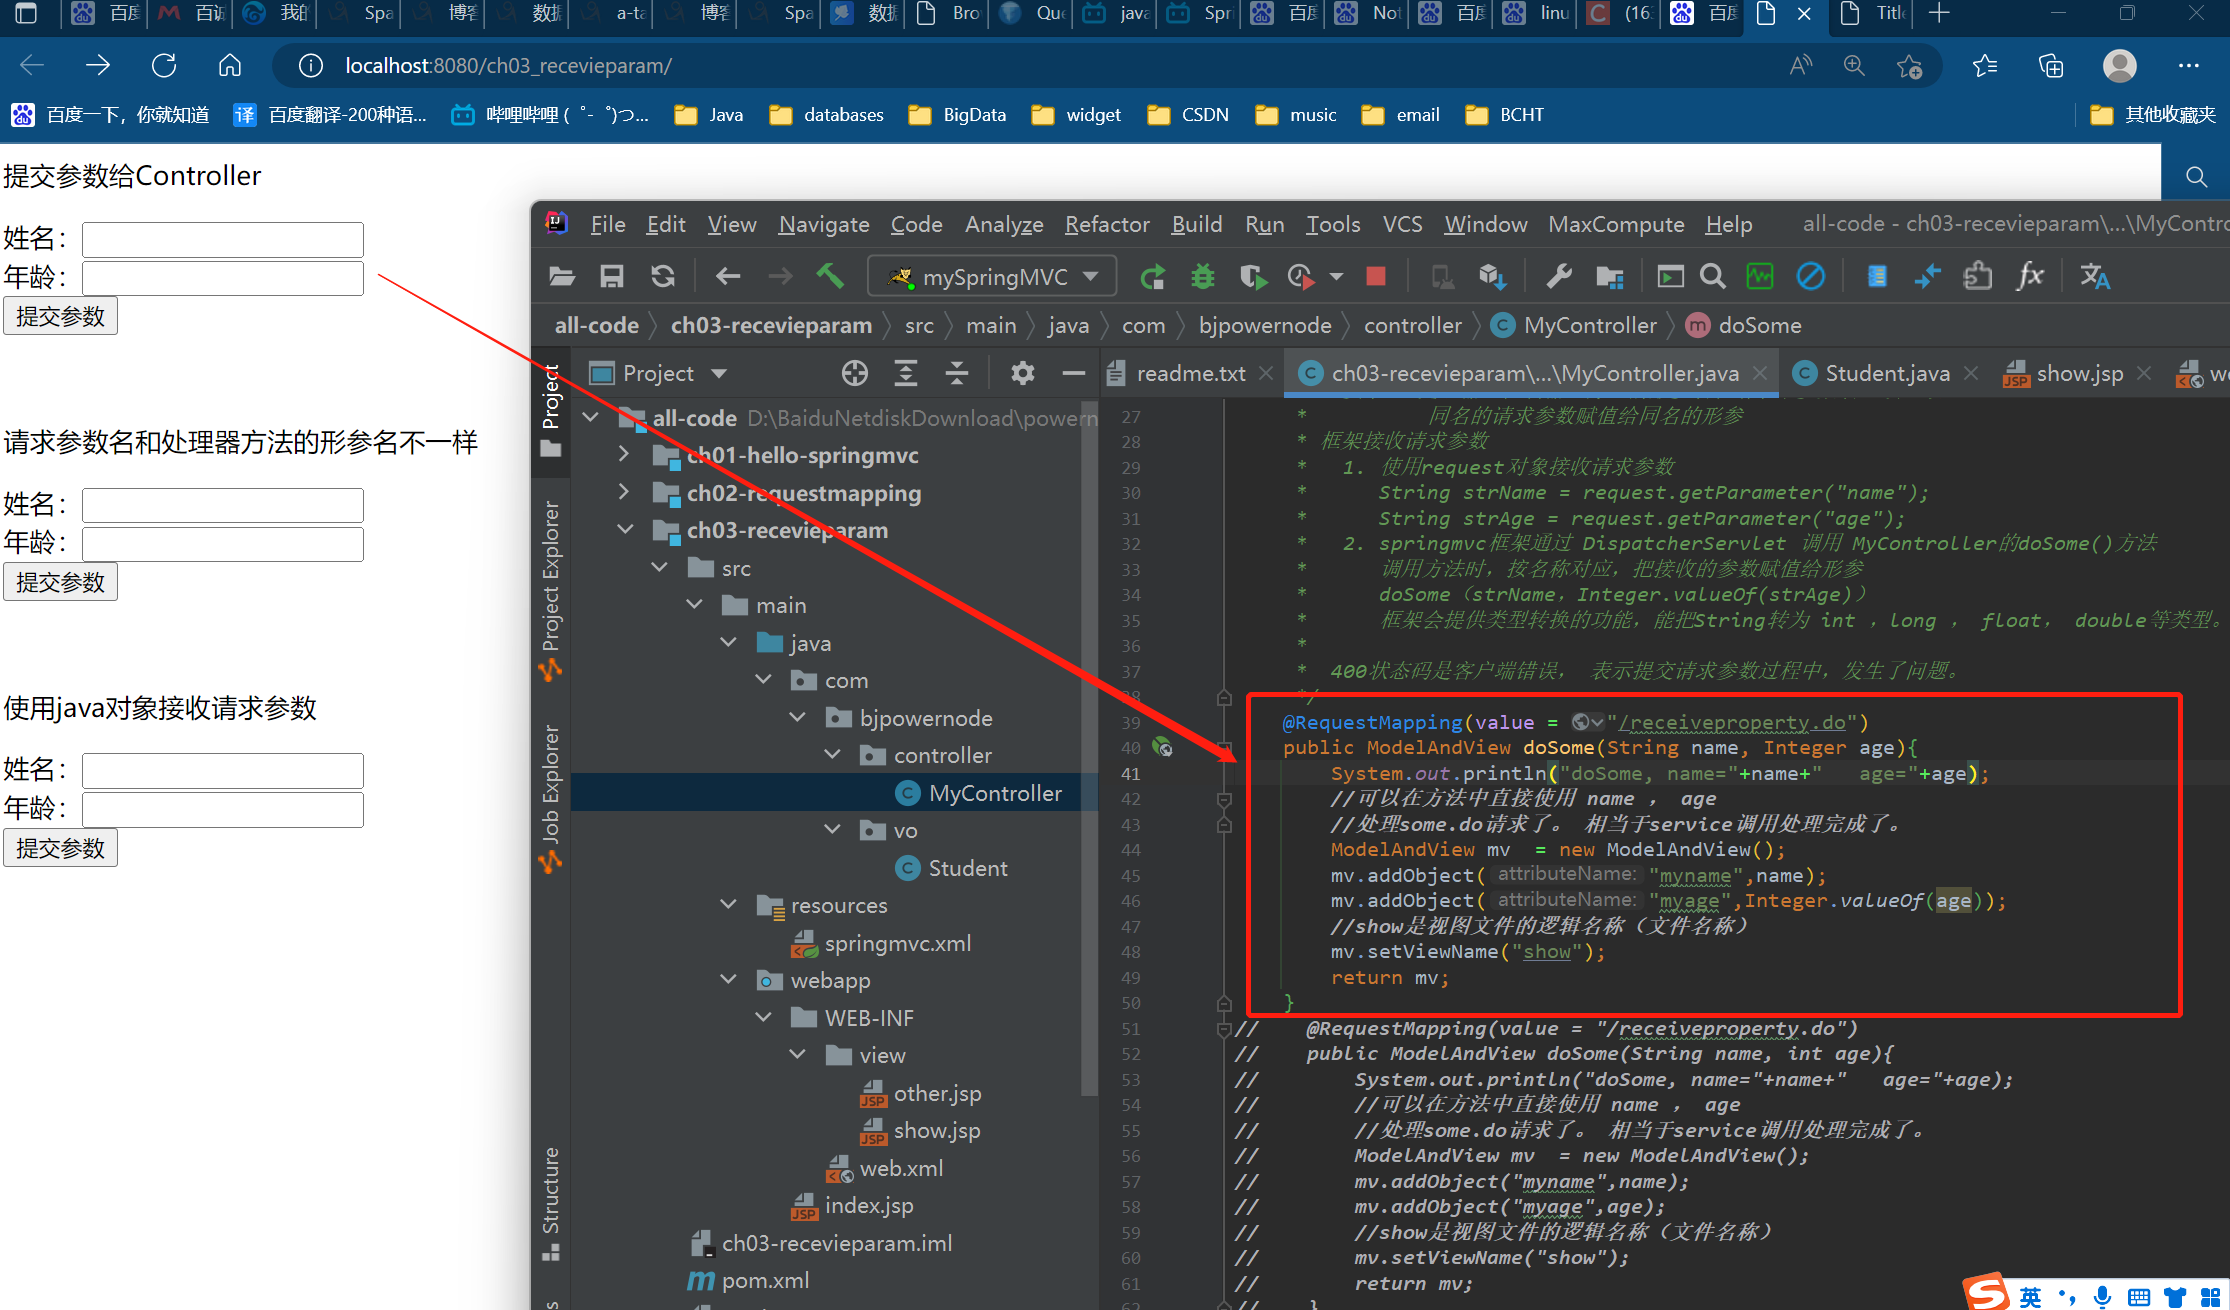The height and width of the screenshot is (1310, 2230).
Task: Open Project Structure folder icon in toolbar
Action: [1610, 277]
